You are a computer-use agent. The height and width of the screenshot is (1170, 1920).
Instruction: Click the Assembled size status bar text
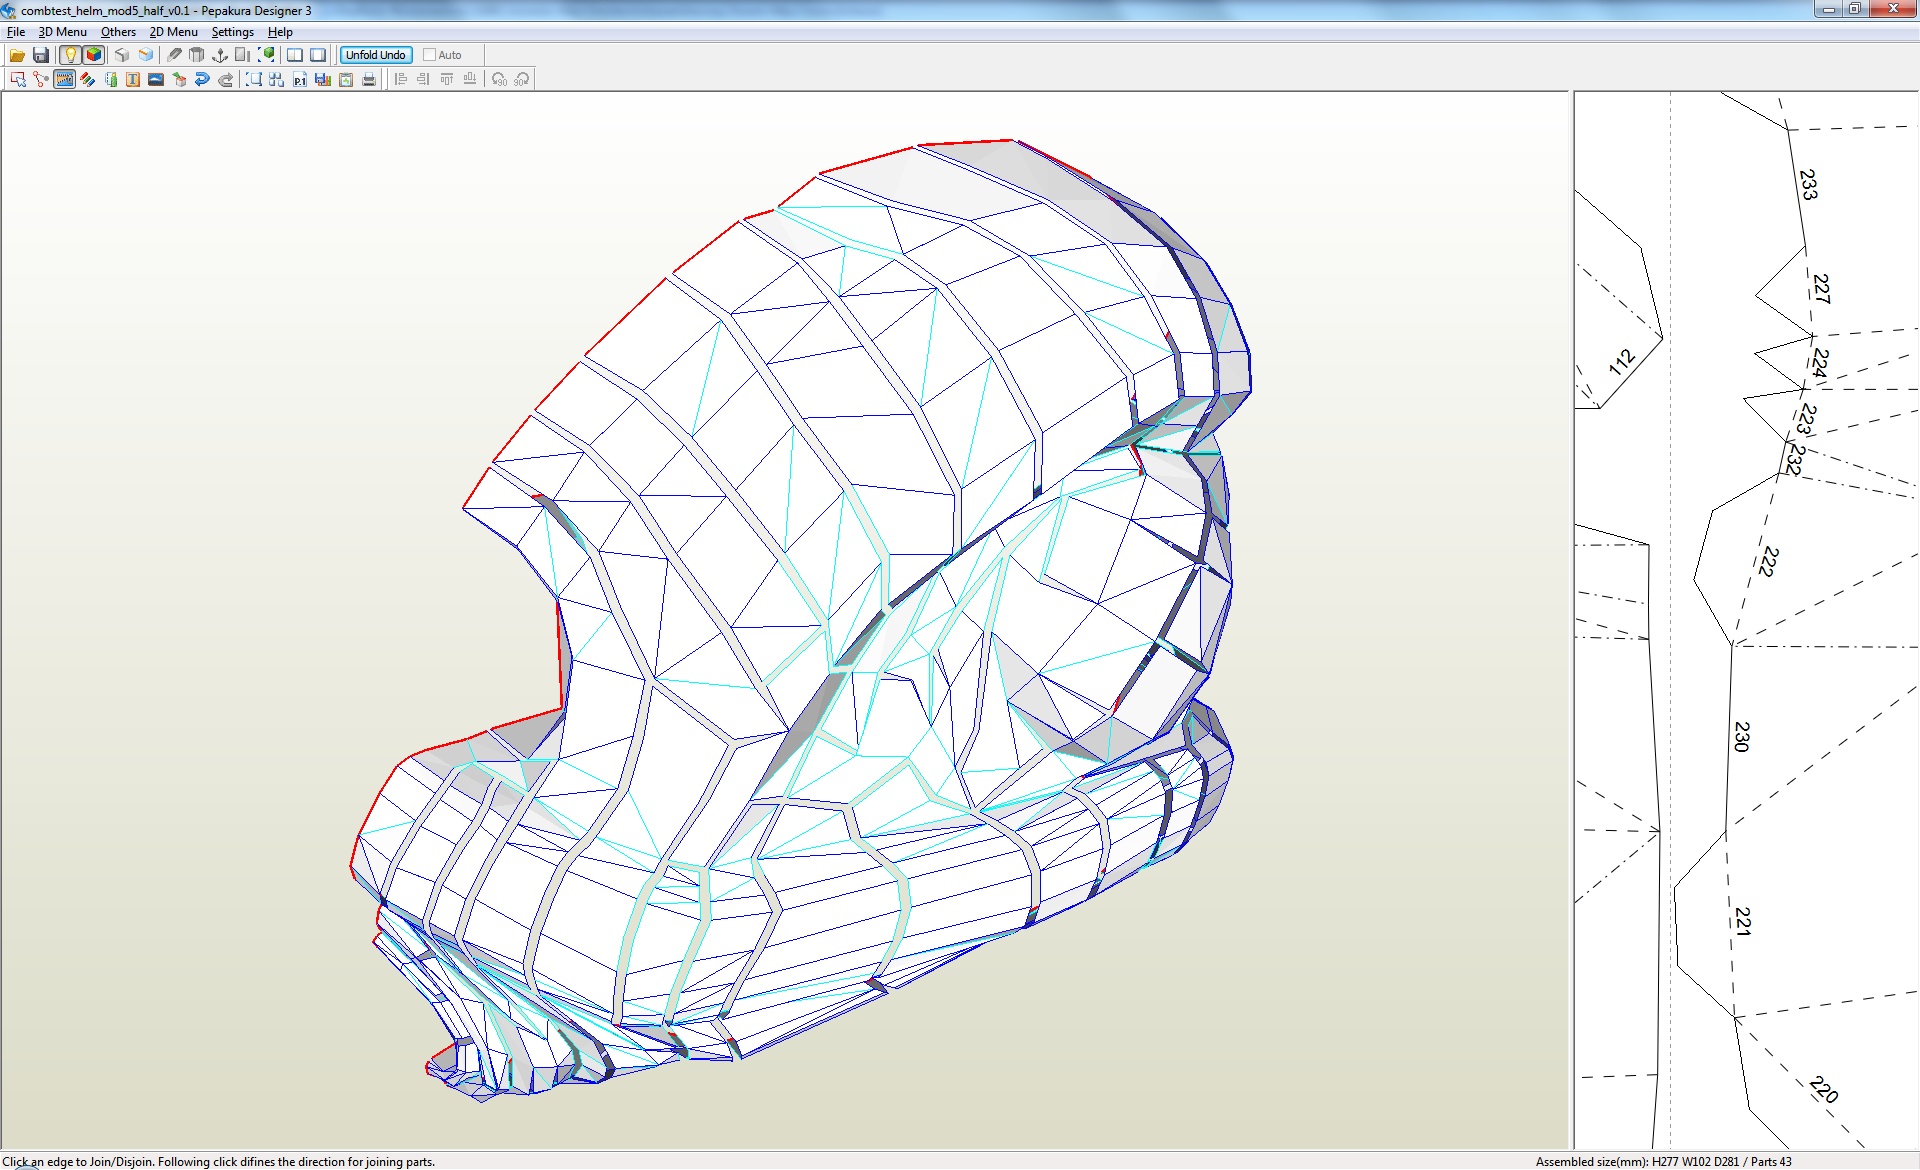point(1663,1161)
